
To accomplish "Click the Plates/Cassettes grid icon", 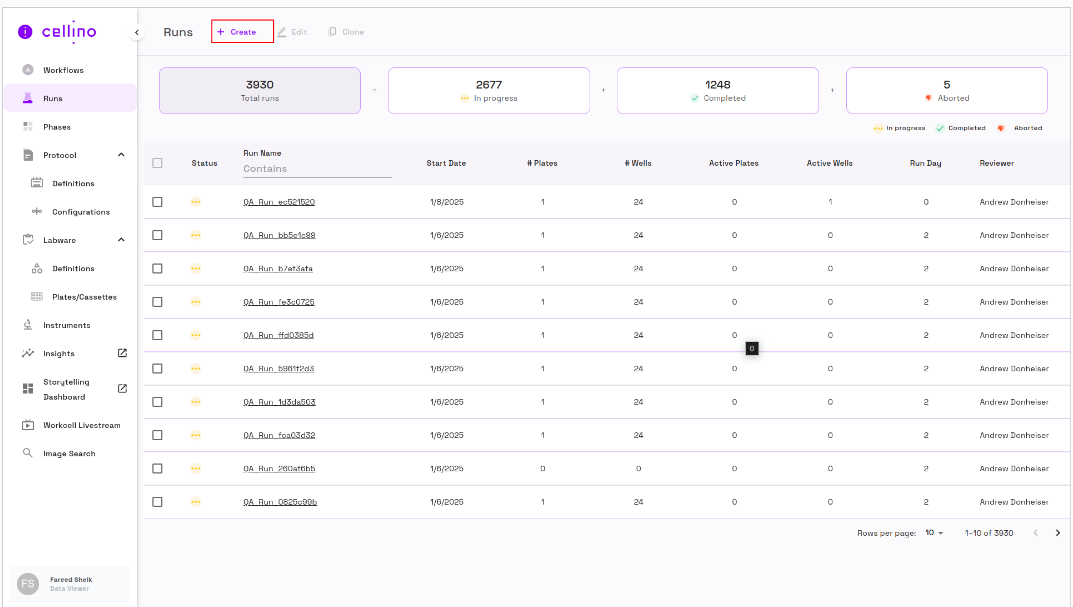I will [x=37, y=297].
